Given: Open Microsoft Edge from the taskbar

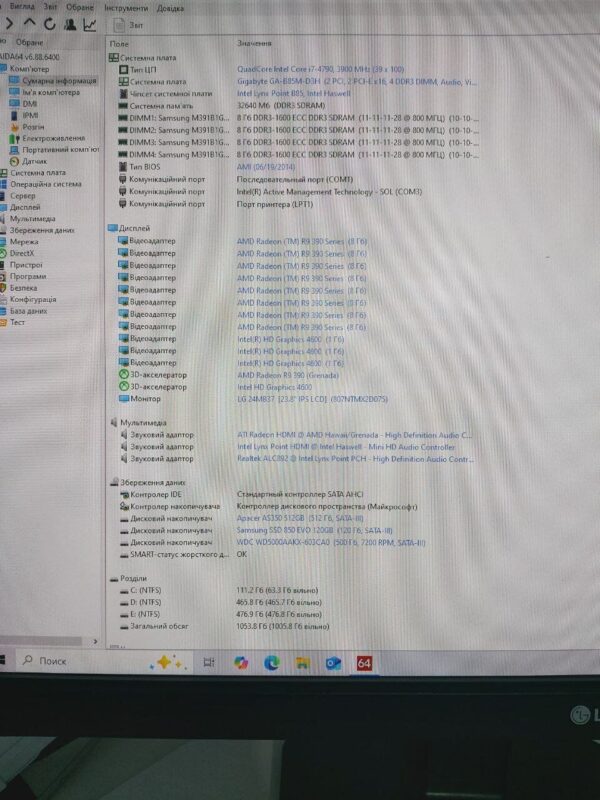Looking at the screenshot, I should coord(271,662).
